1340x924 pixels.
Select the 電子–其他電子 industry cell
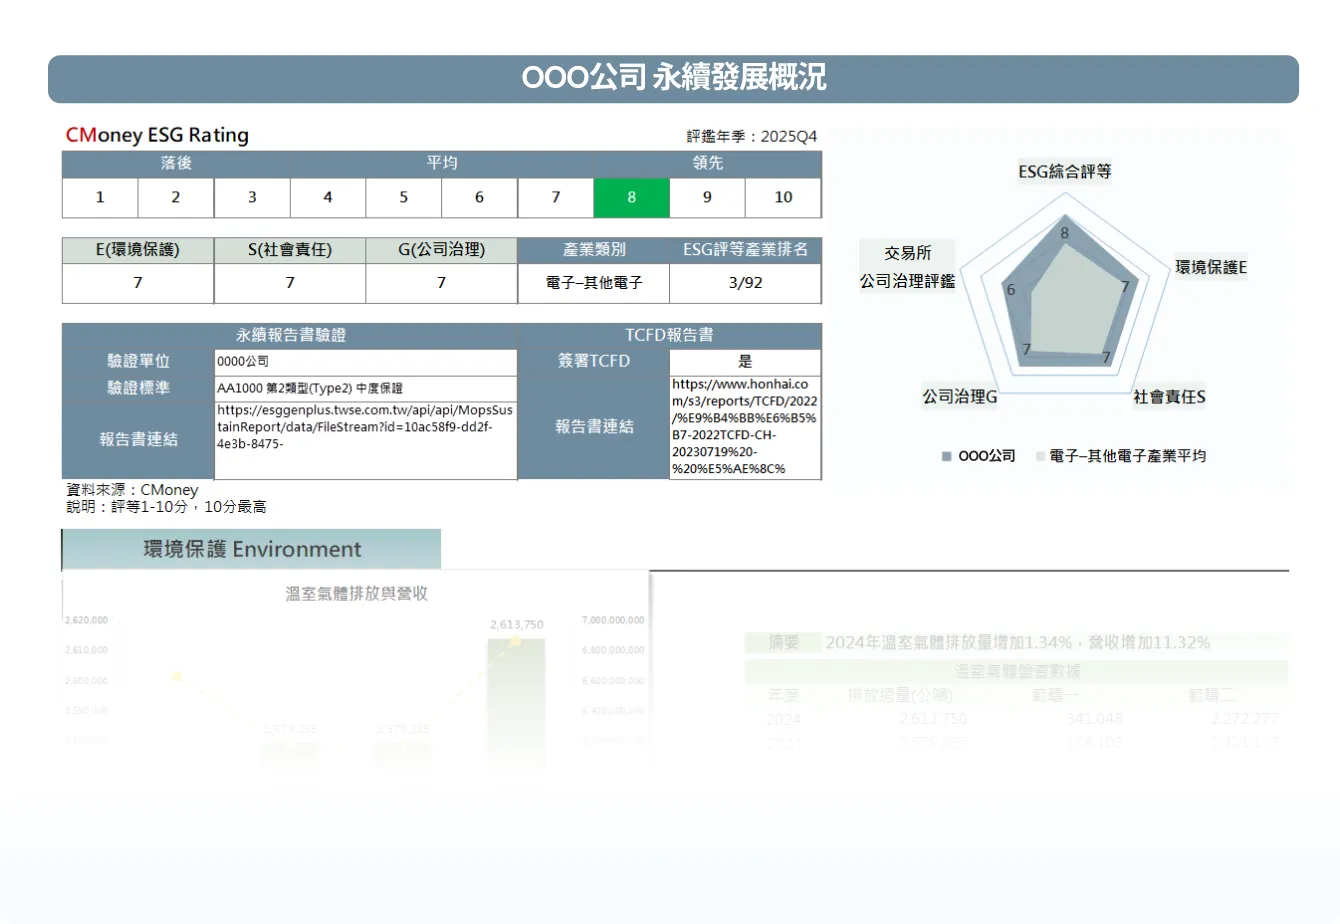(x=594, y=283)
